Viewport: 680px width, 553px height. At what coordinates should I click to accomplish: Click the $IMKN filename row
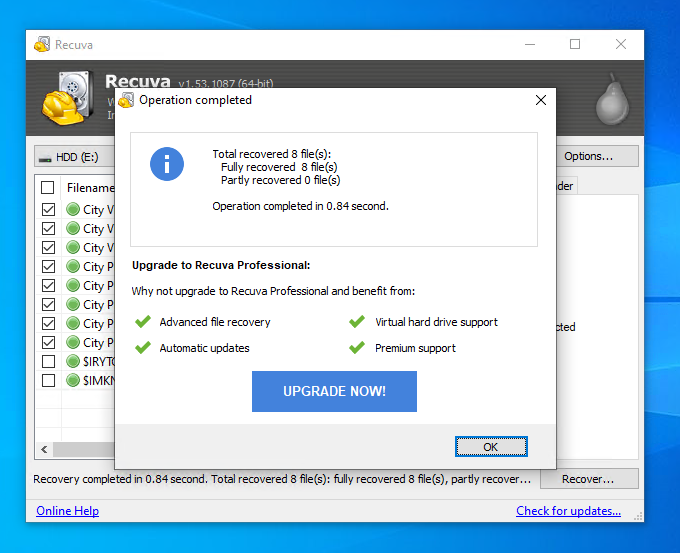click(99, 380)
